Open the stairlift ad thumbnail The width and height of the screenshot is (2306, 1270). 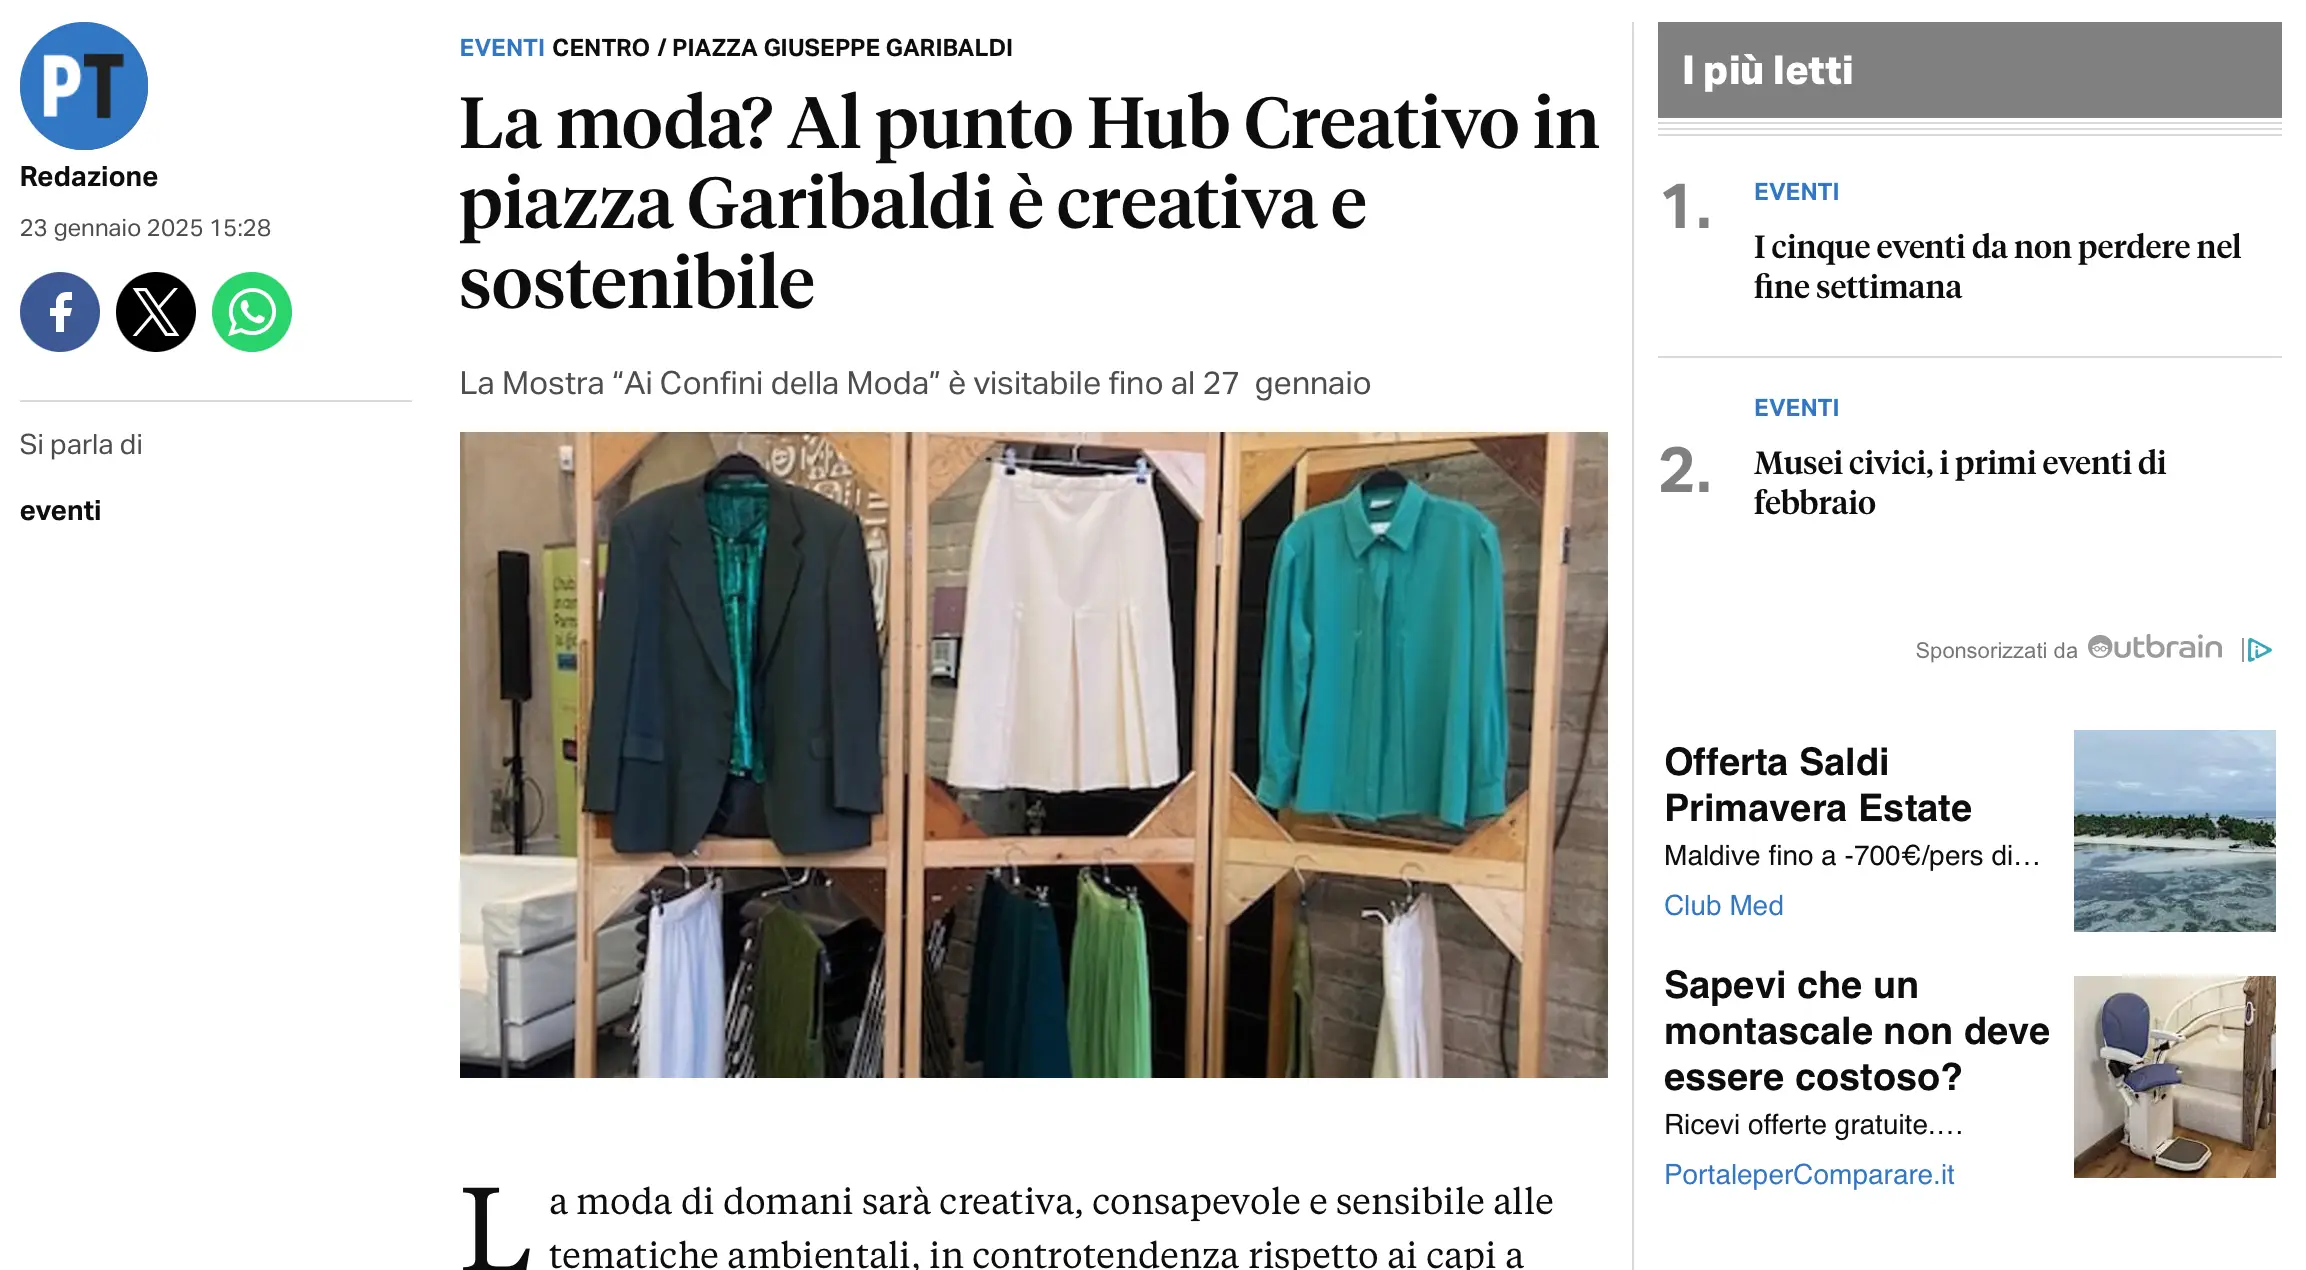coord(2174,1077)
